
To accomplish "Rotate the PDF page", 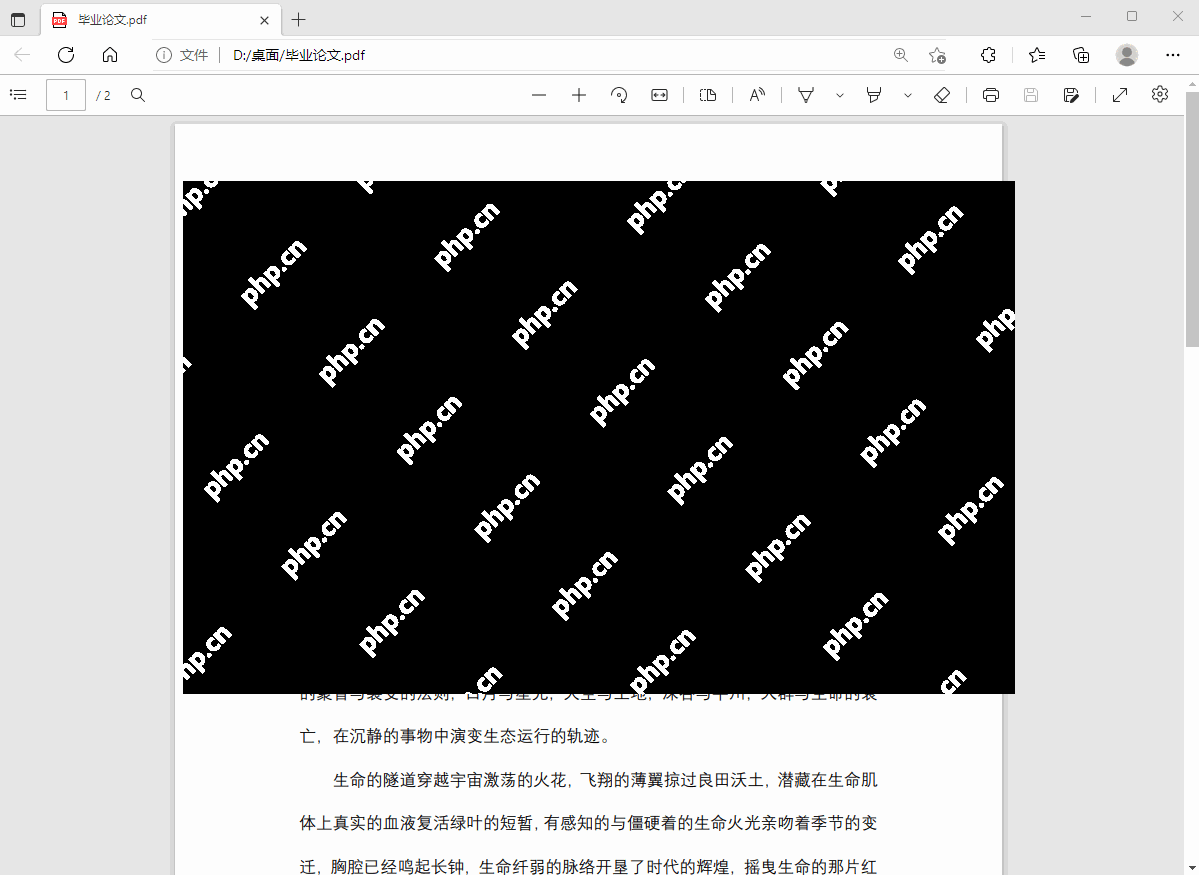I will click(x=619, y=94).
